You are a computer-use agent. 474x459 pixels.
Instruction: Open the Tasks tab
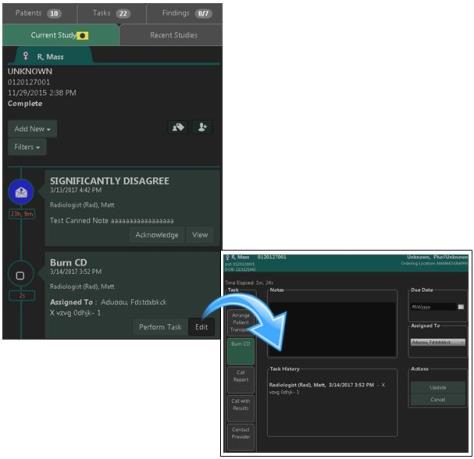coord(112,13)
